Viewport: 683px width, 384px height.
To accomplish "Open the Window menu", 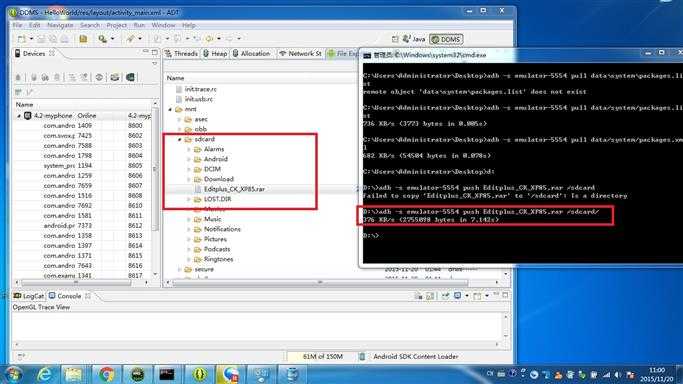I will pos(163,25).
